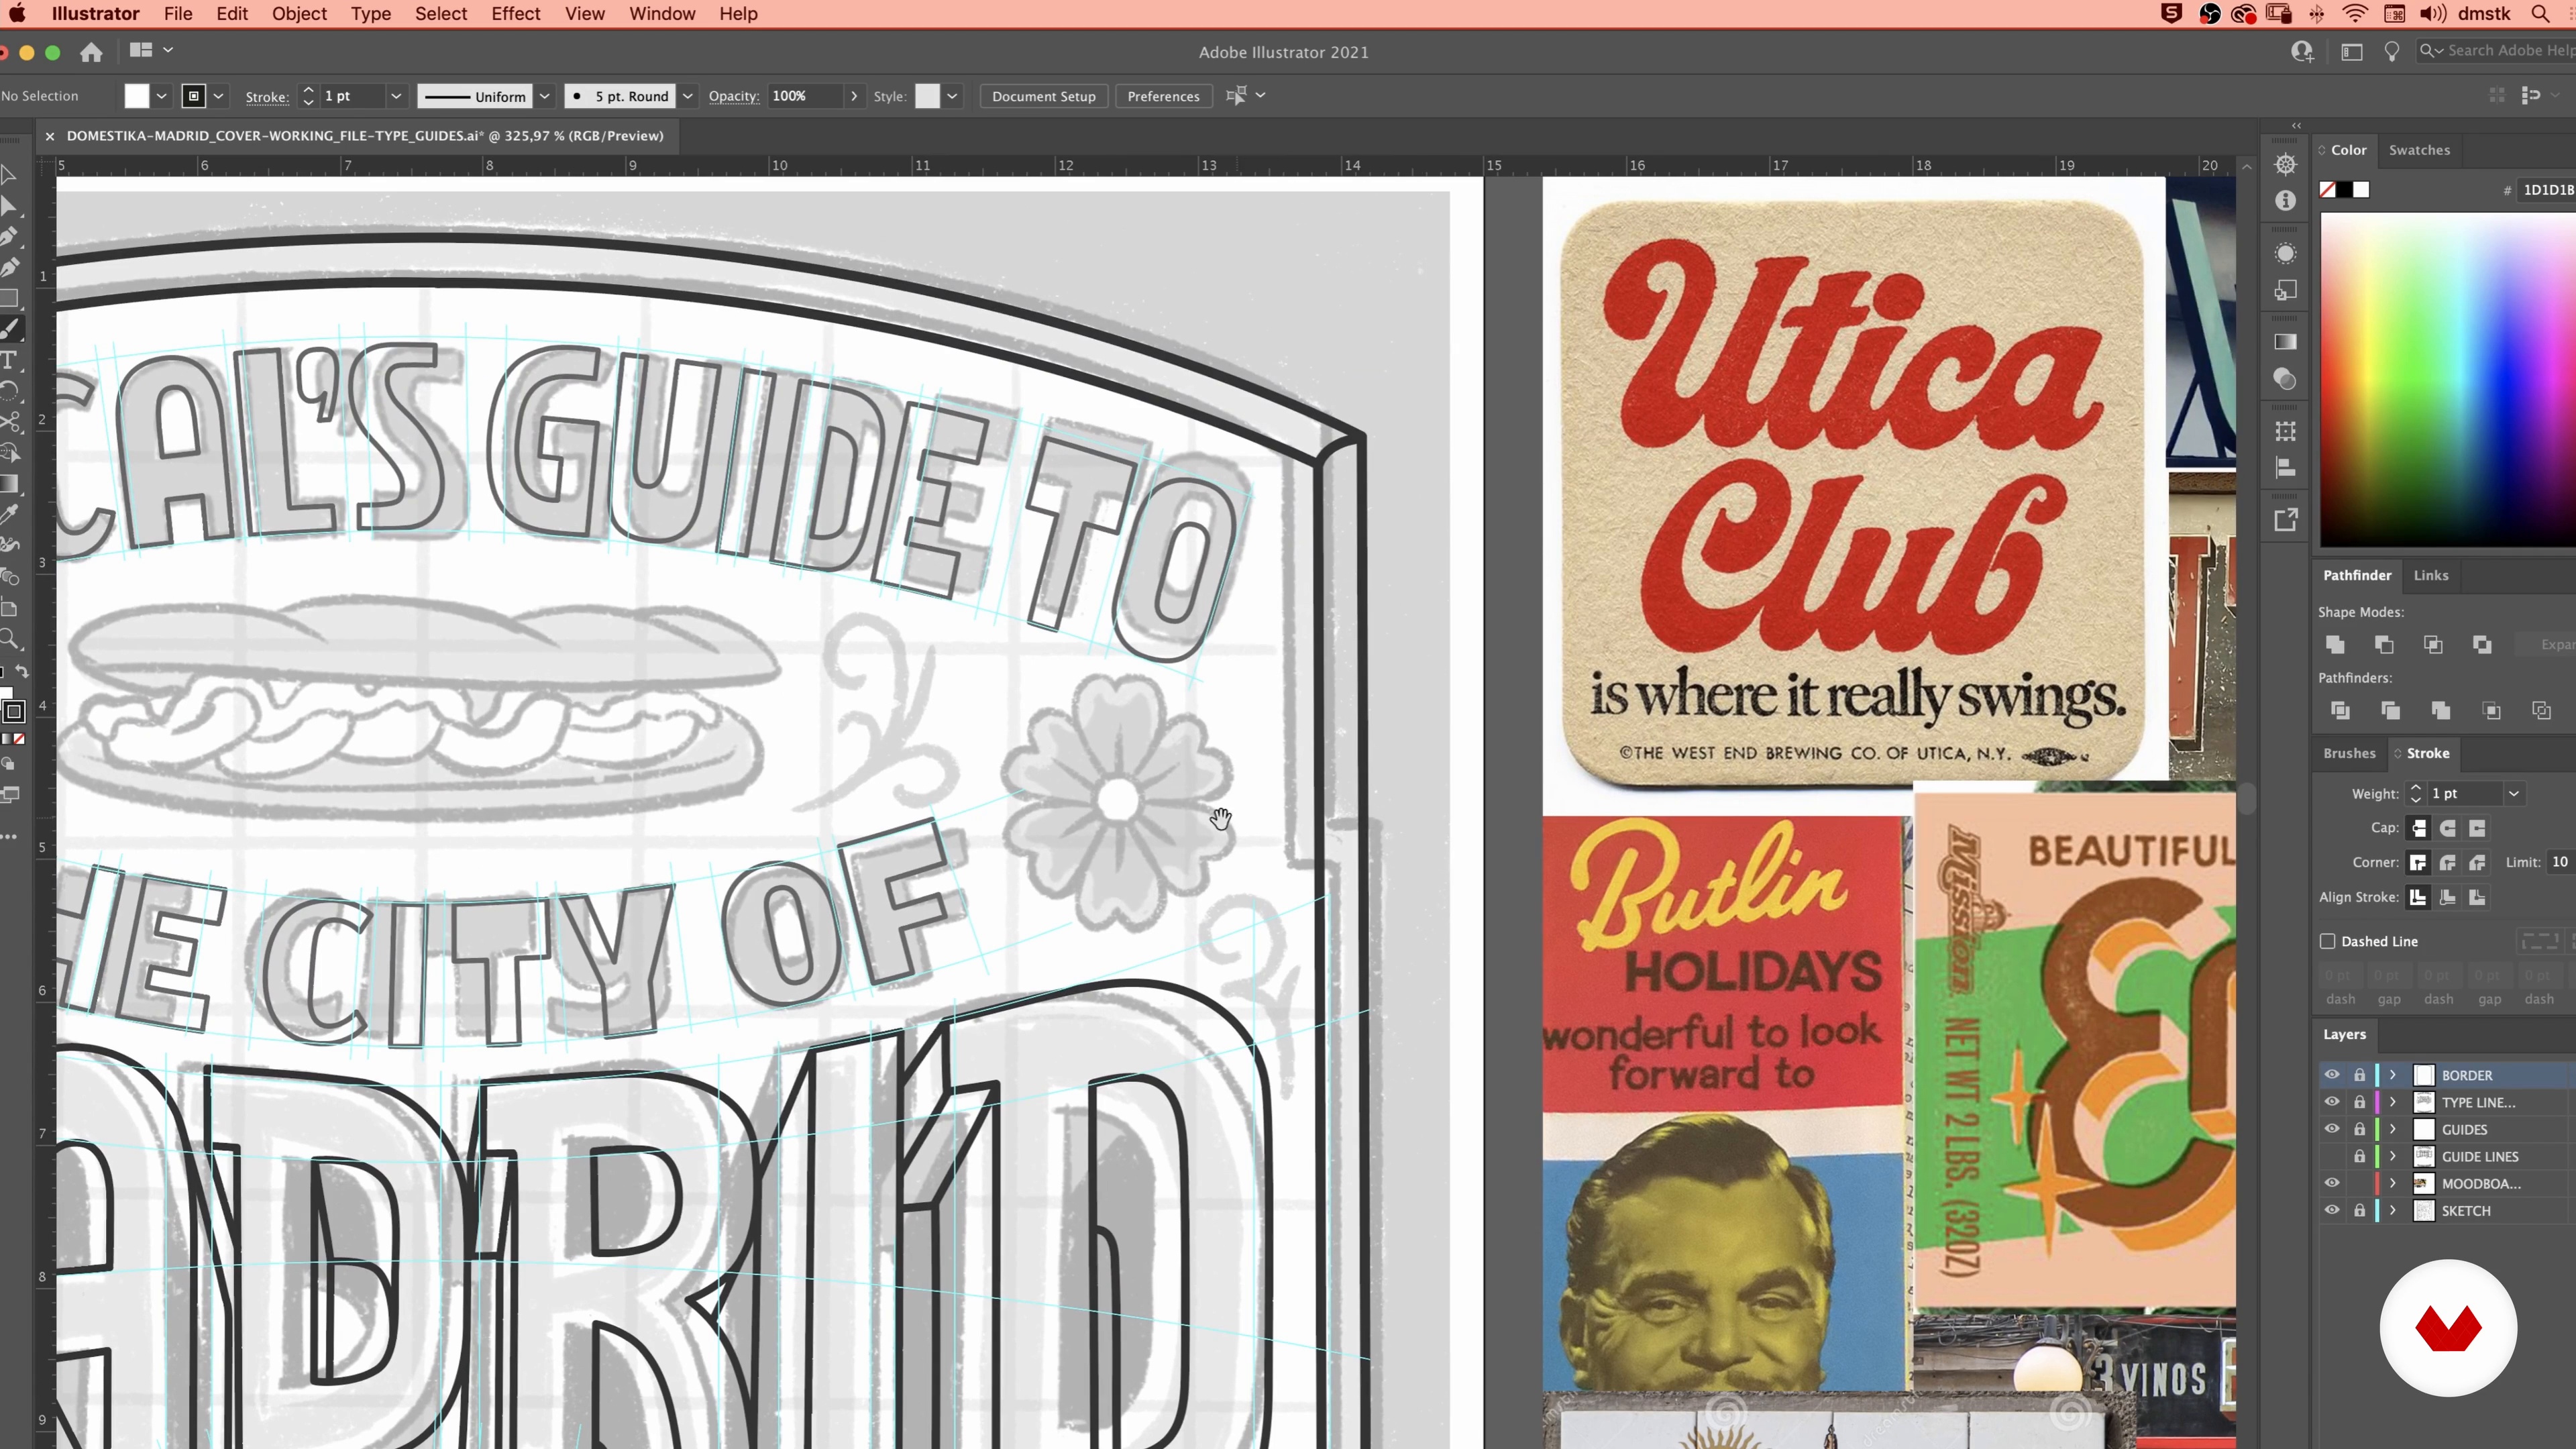Open the 5 pt. Round brush dropdown
The image size is (2576, 1449).
[688, 96]
